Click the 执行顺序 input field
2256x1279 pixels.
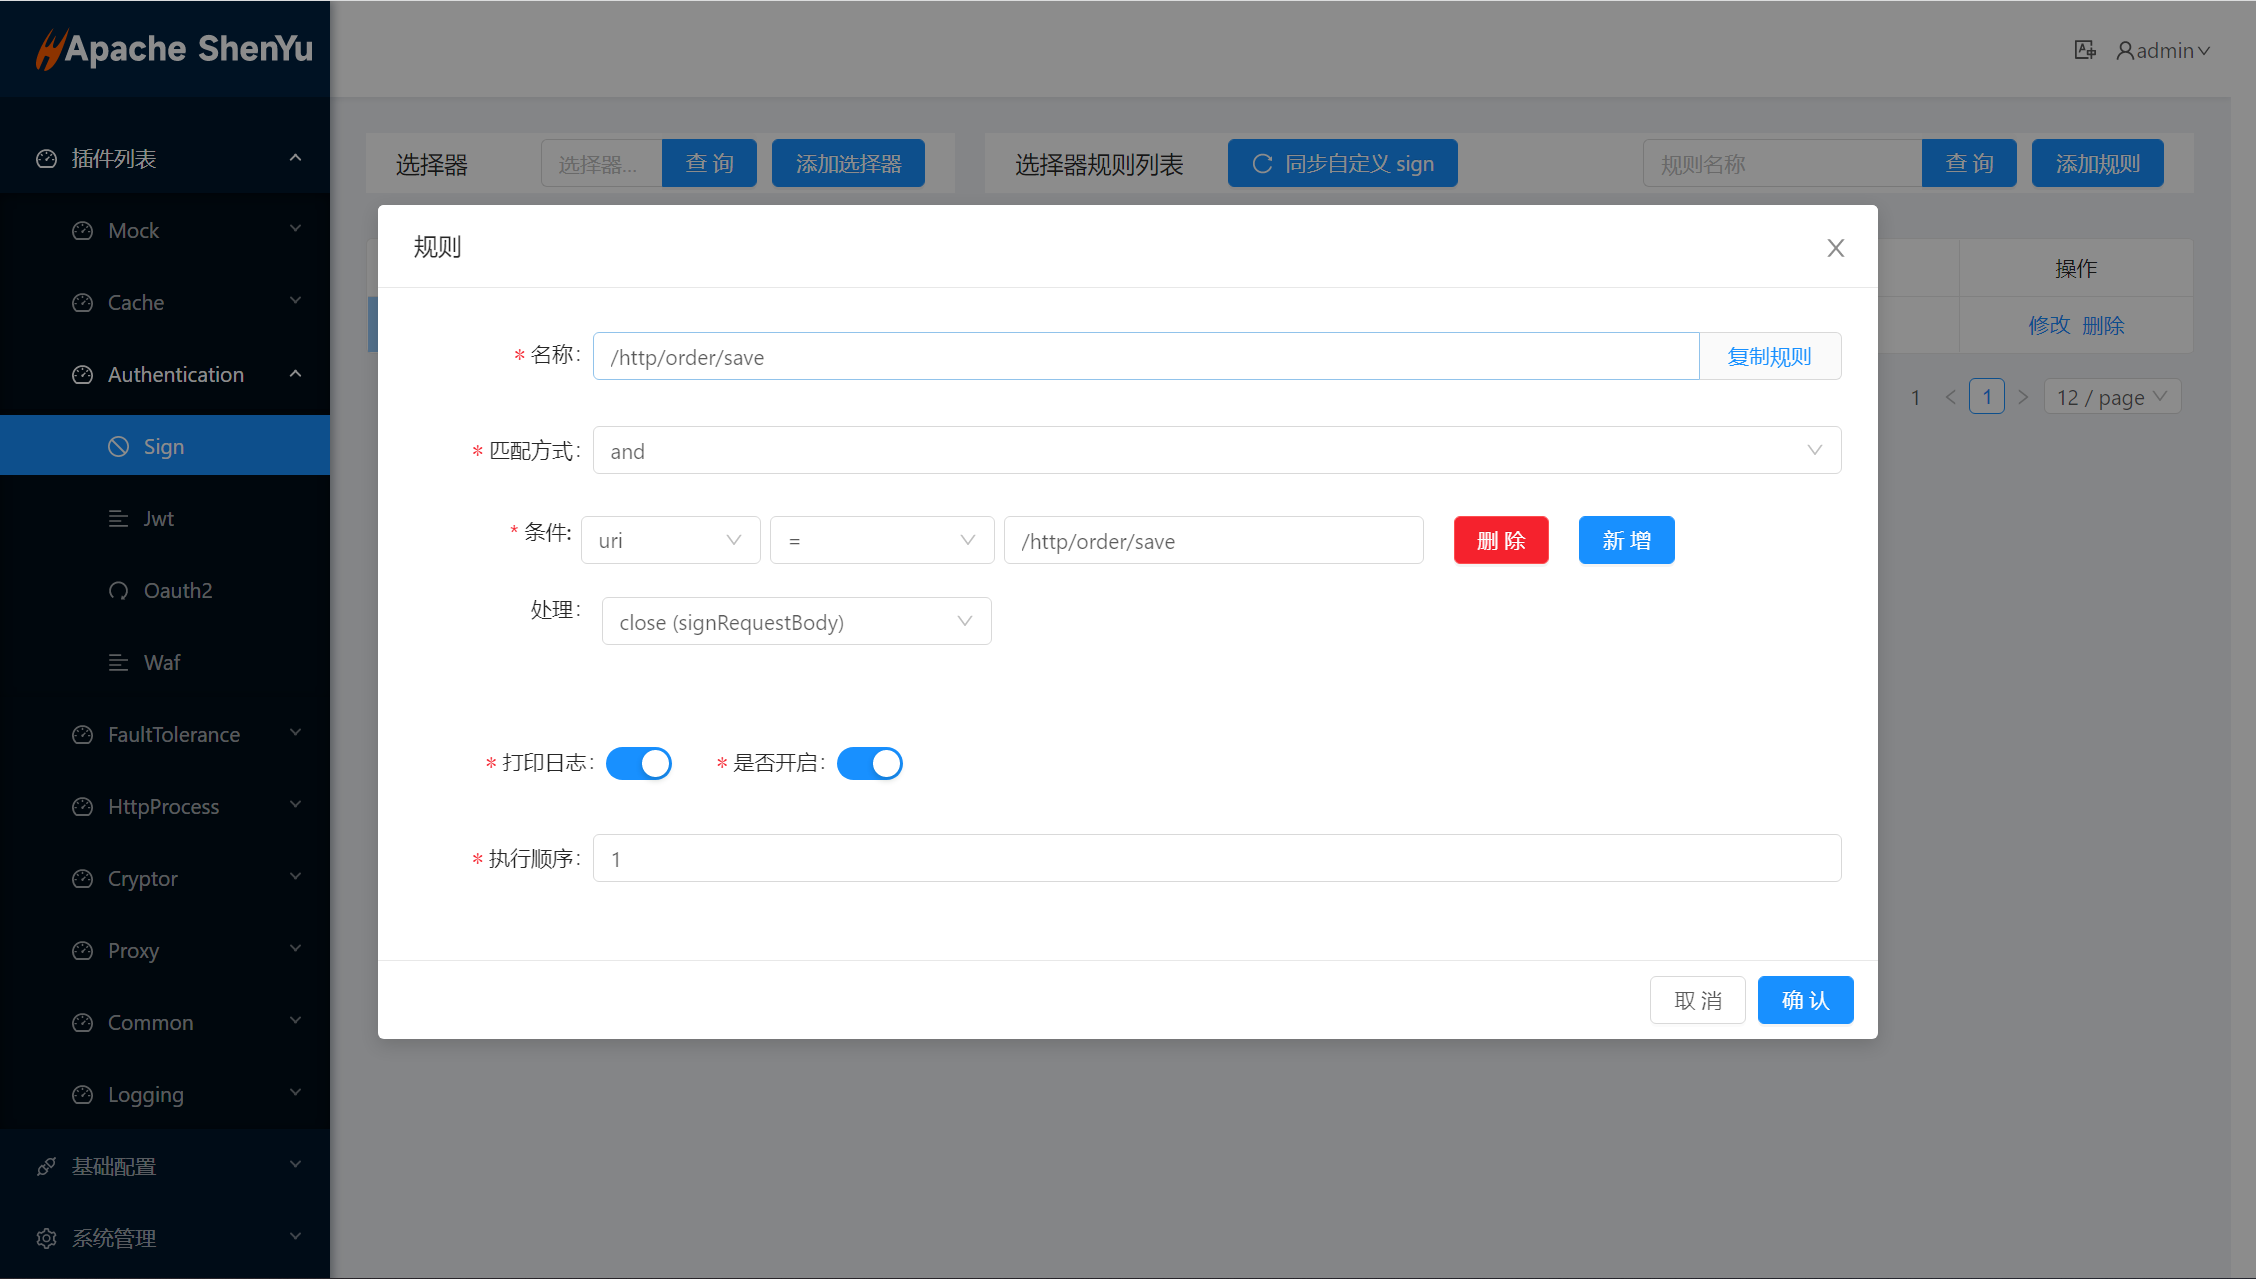click(x=1216, y=858)
